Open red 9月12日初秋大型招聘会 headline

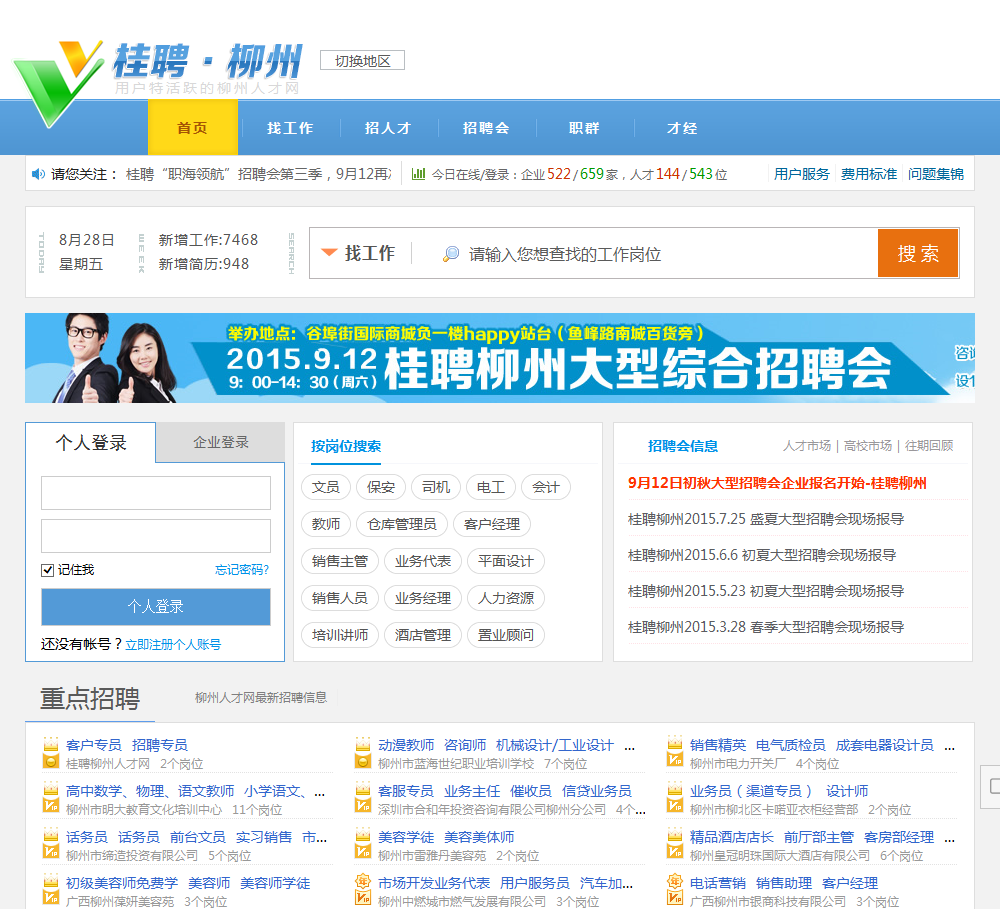point(777,483)
